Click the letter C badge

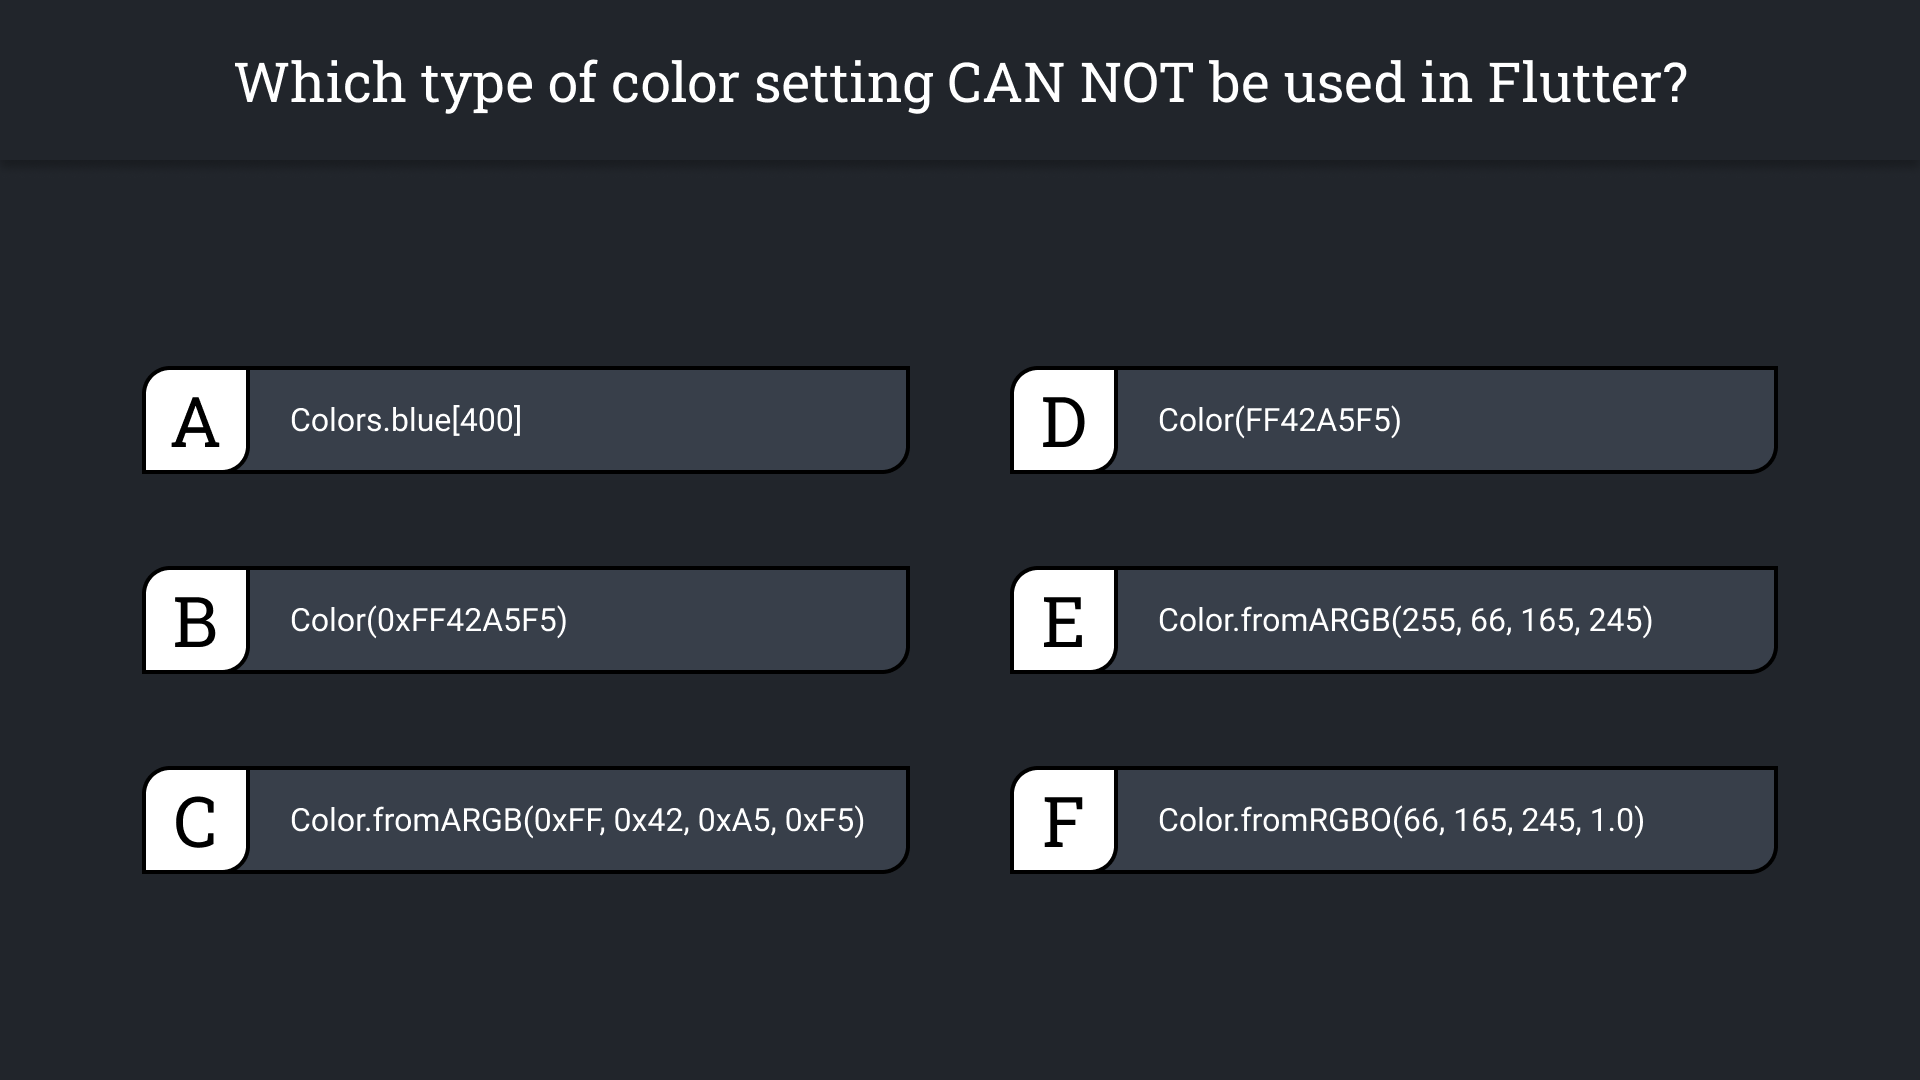point(196,821)
